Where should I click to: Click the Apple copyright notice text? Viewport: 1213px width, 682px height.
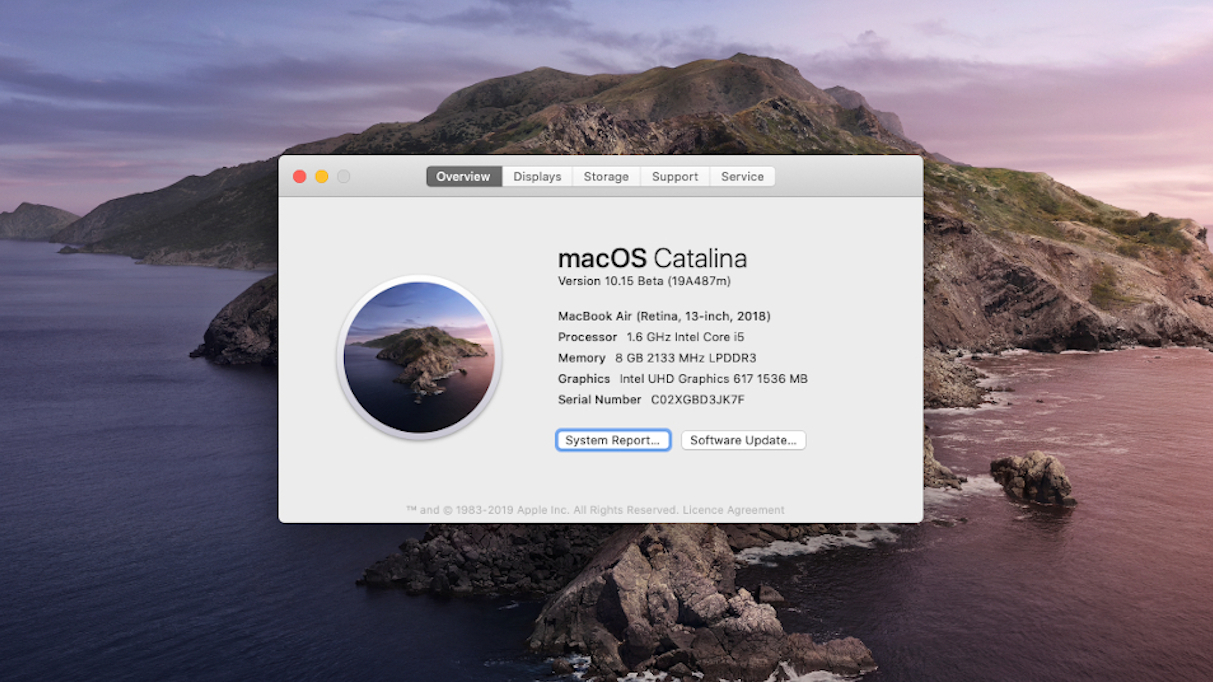543,510
